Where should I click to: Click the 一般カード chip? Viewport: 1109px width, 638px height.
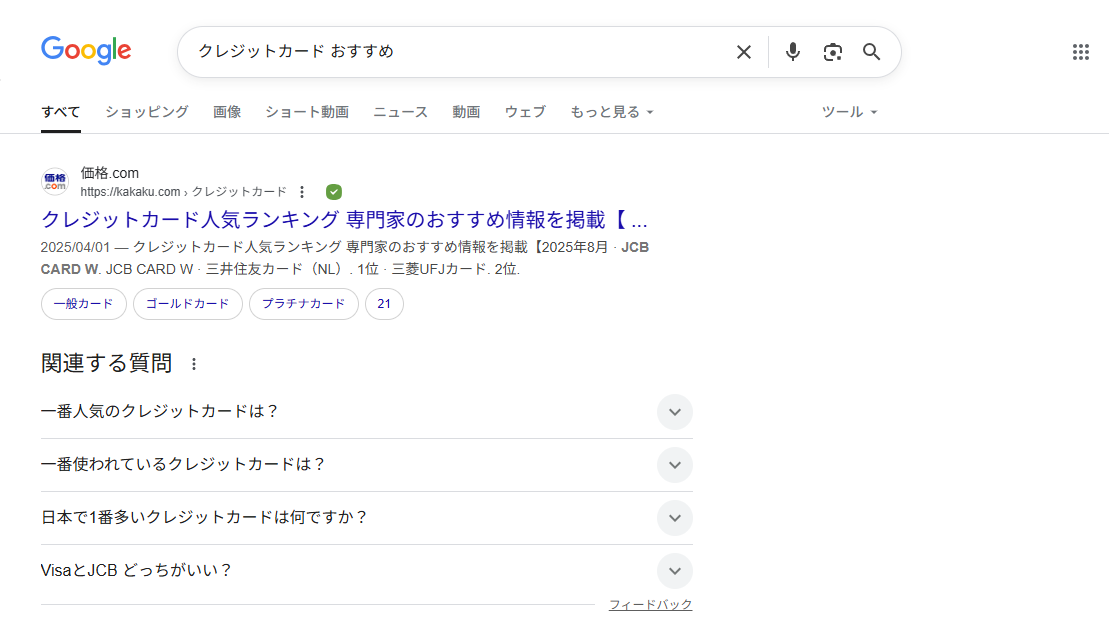pyautogui.click(x=83, y=303)
